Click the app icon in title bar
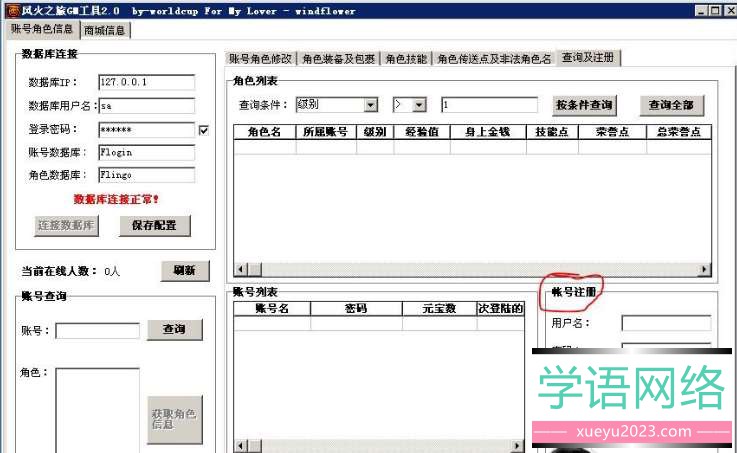Screen dimensions: 737x453 coord(11,10)
